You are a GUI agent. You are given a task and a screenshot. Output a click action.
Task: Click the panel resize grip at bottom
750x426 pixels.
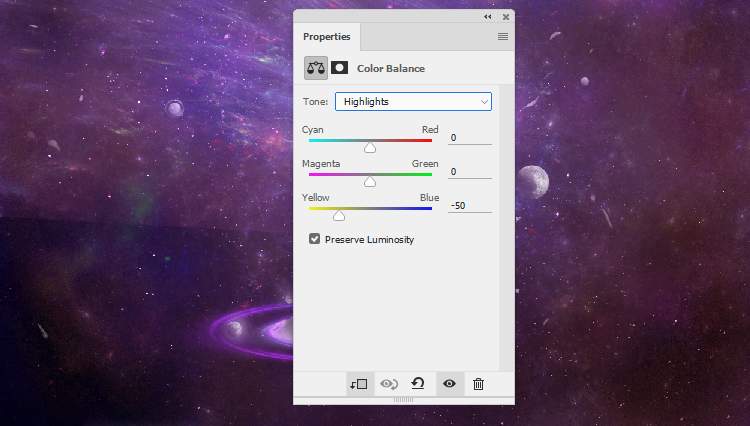coord(404,400)
